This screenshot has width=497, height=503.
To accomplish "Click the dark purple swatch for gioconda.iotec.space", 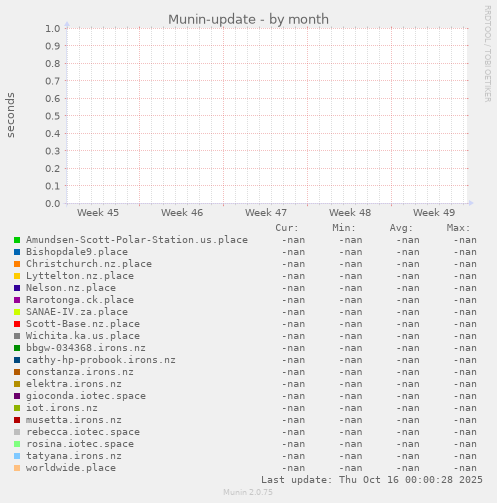I will point(17,396).
